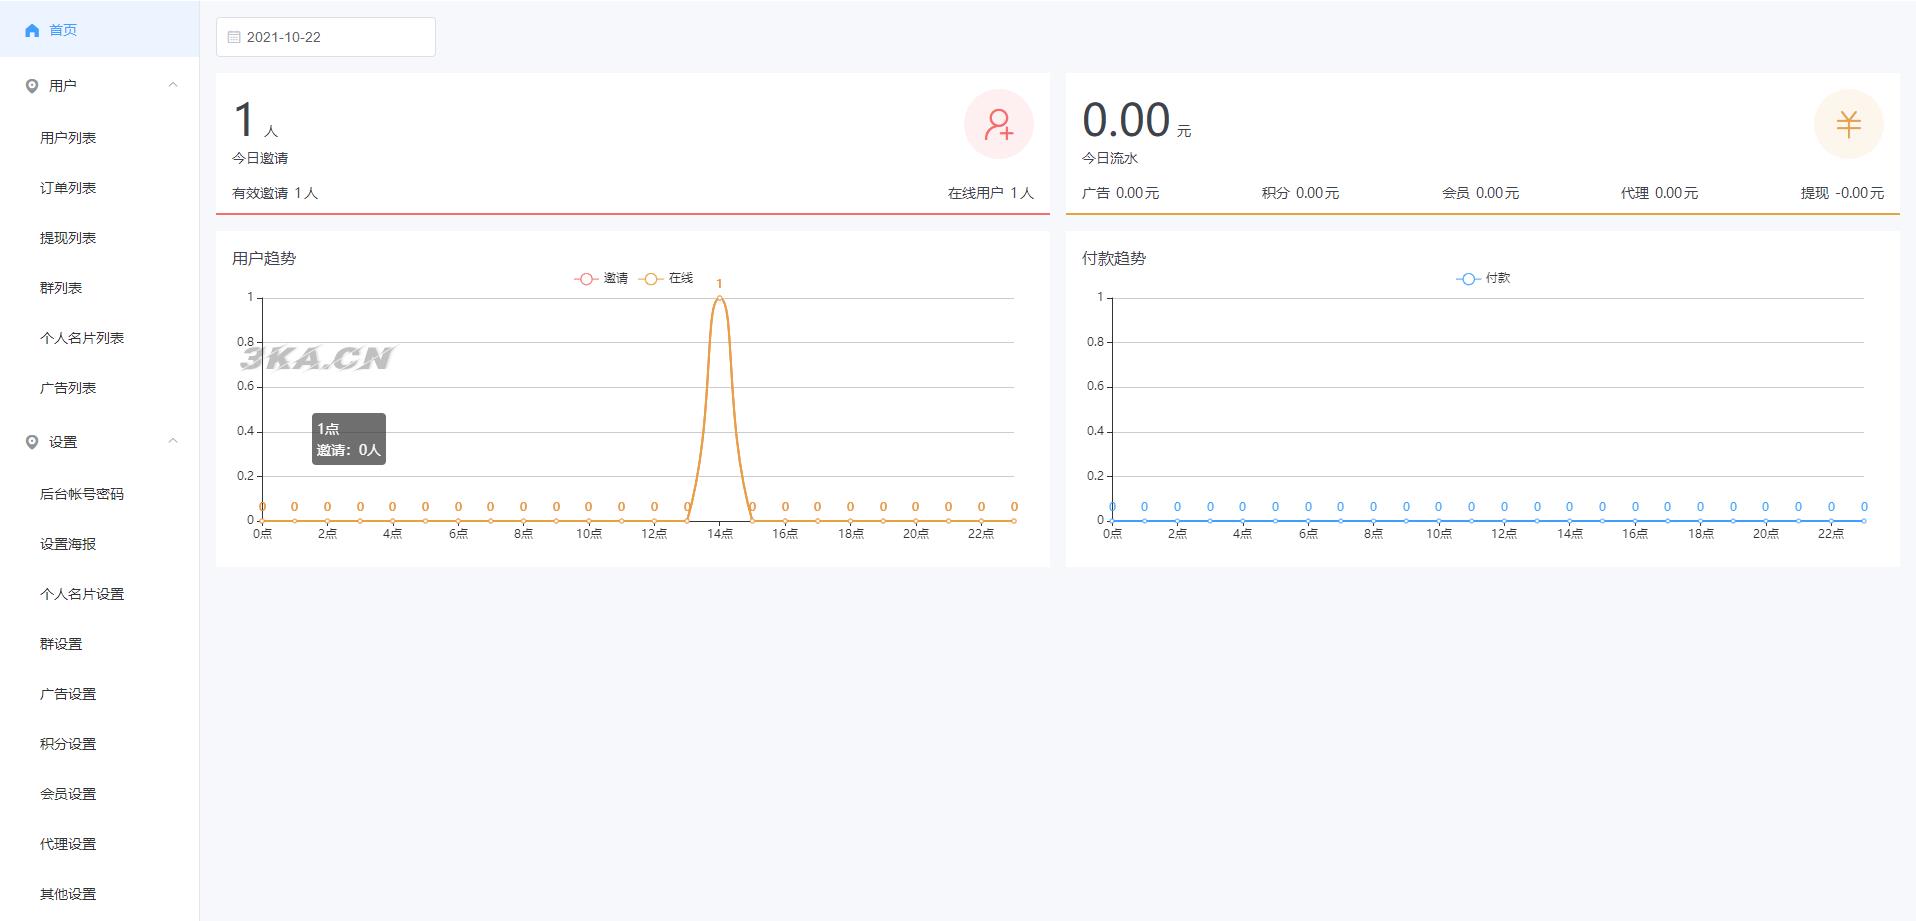1916x921 pixels.
Task: Open the 2021-10-22 date picker
Action: (326, 37)
